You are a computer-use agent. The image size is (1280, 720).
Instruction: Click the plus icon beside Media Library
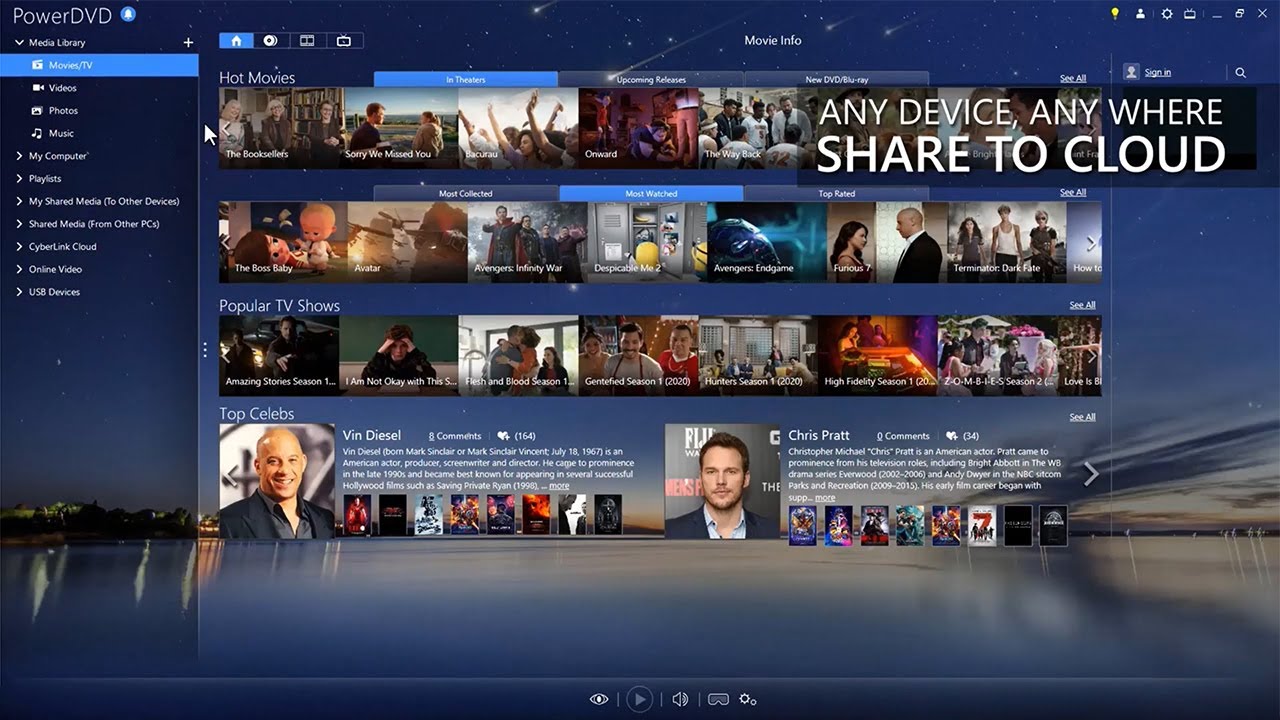pos(188,43)
